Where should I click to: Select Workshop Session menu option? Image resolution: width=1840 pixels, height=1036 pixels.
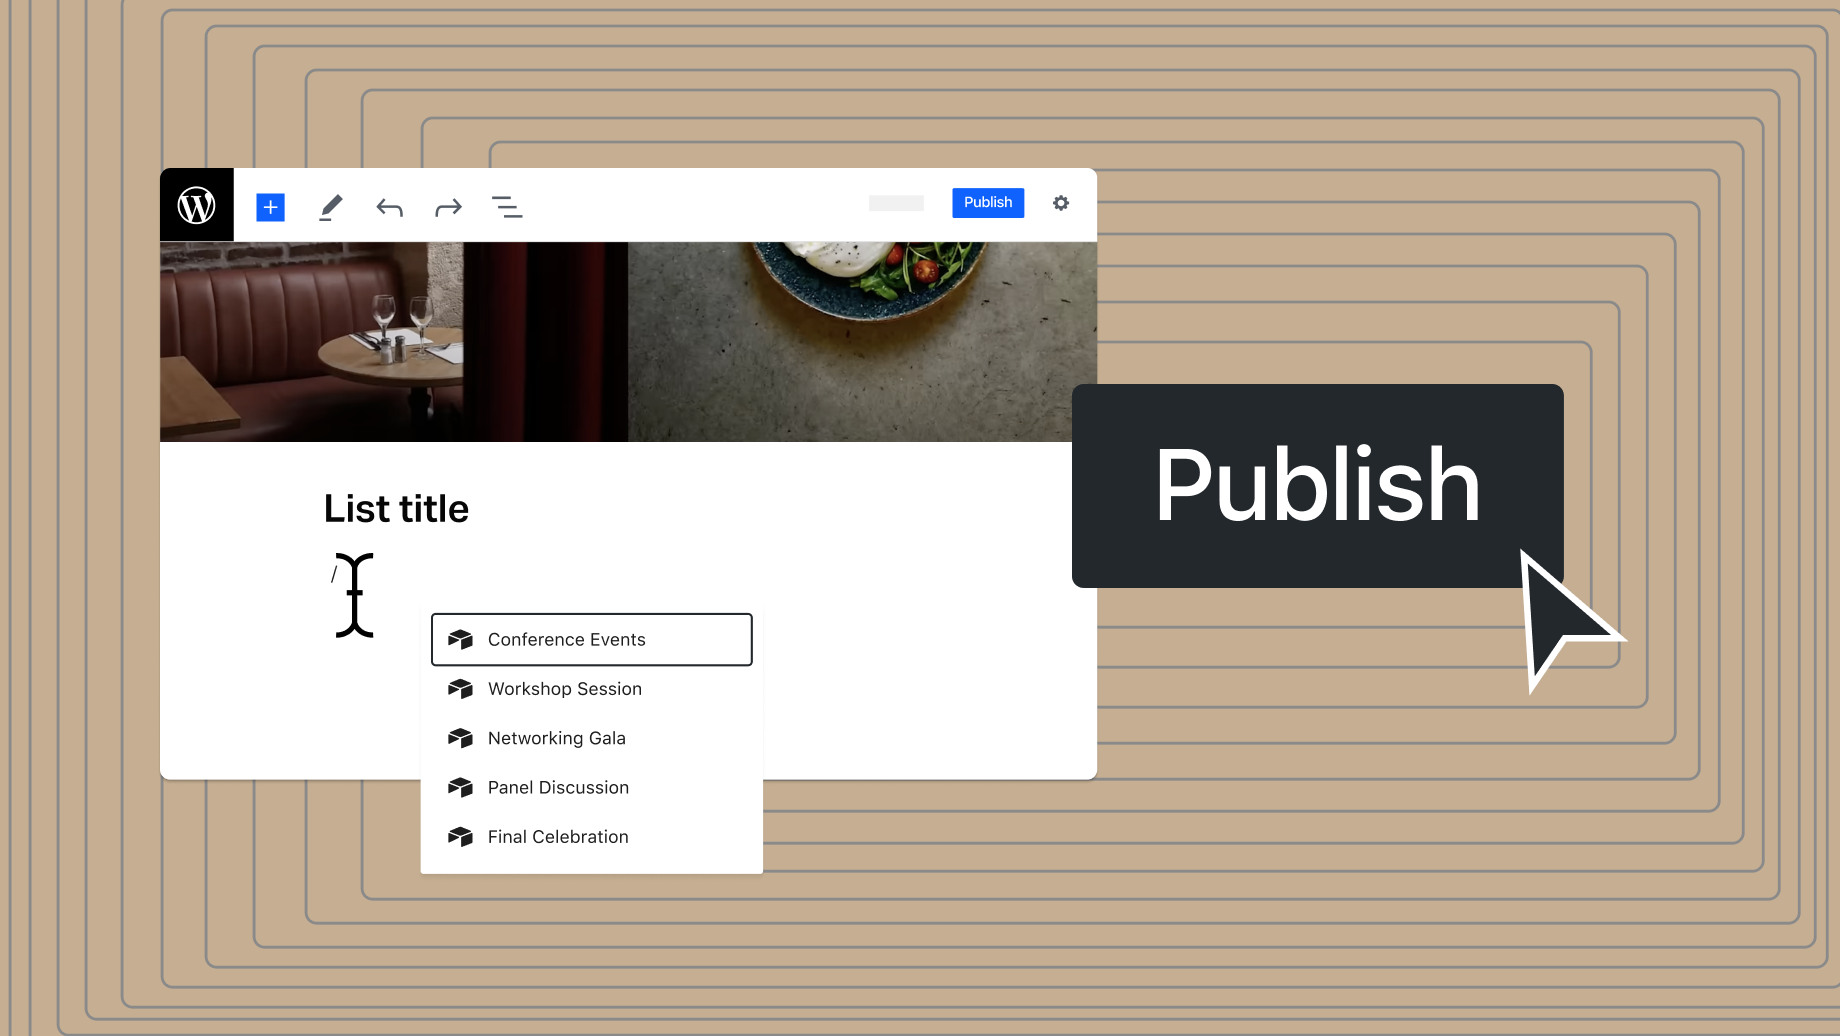coord(564,689)
